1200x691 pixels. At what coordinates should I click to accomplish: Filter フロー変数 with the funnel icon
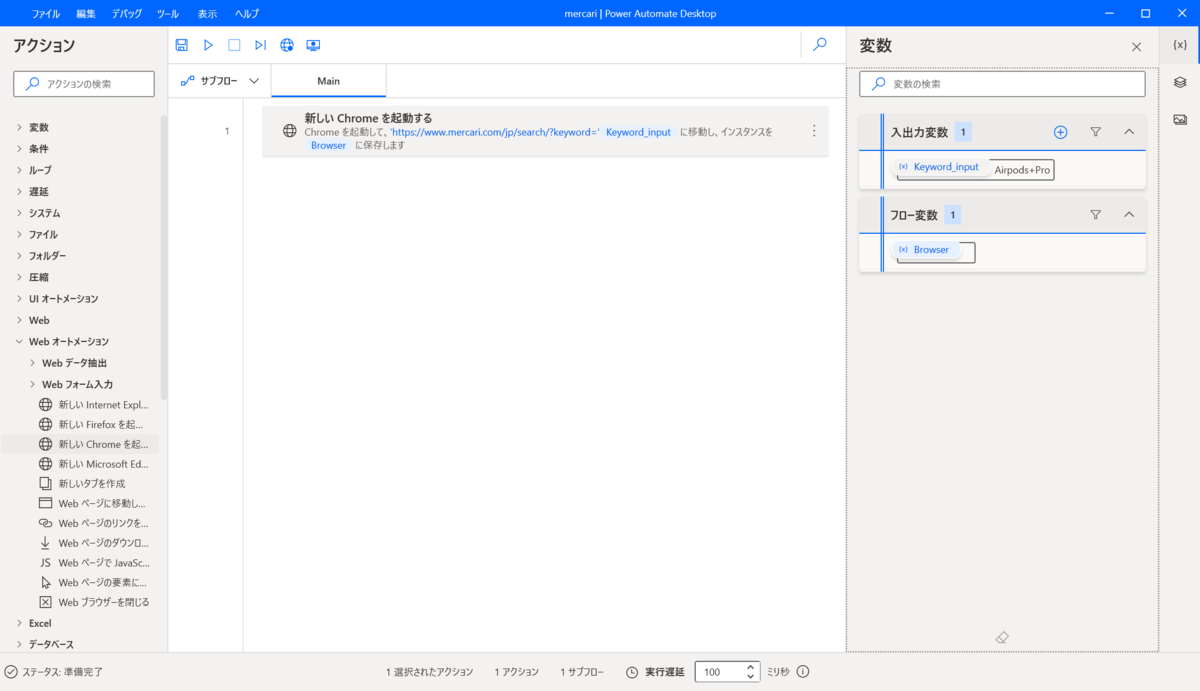pos(1095,215)
